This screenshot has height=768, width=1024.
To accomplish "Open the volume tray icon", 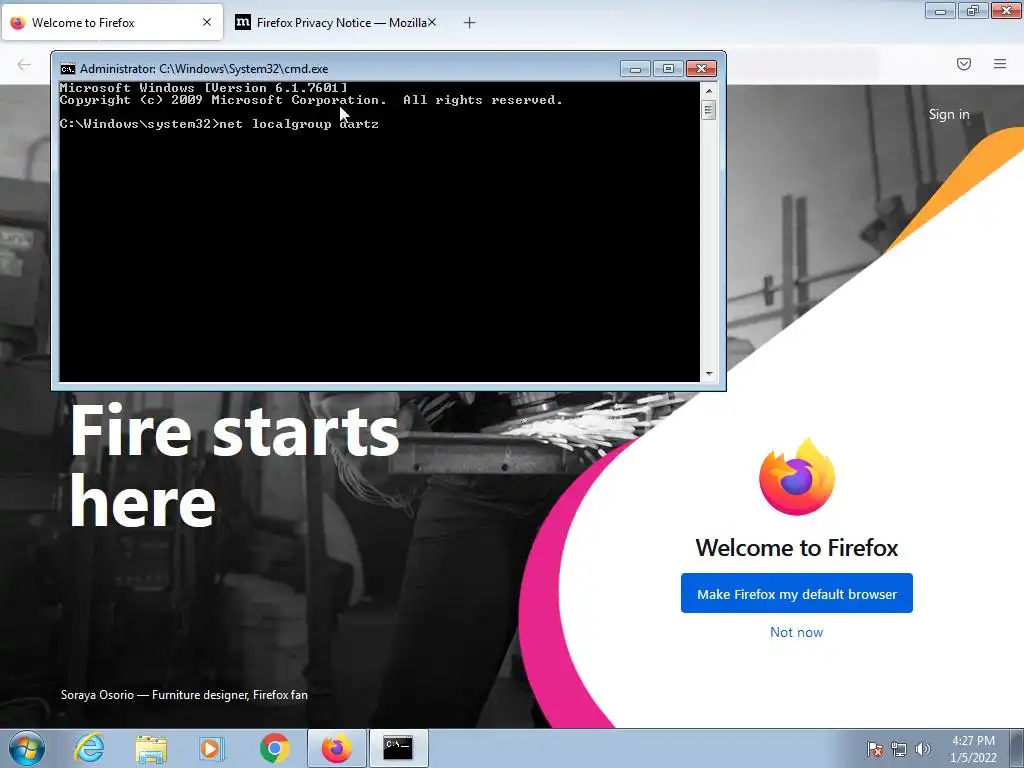I will (x=922, y=749).
